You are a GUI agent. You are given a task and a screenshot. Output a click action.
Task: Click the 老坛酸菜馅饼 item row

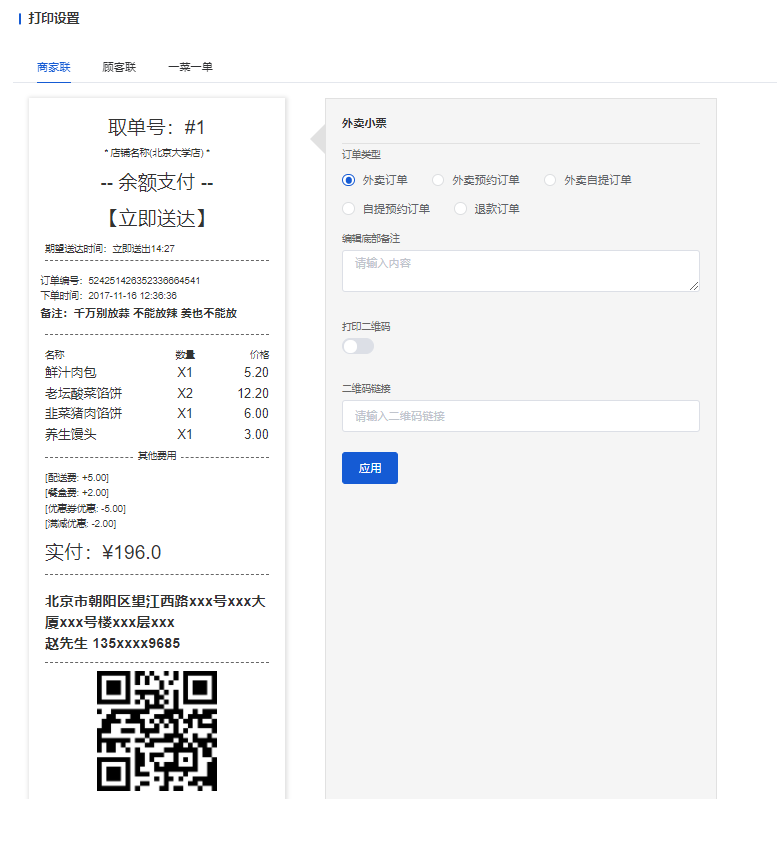point(157,393)
